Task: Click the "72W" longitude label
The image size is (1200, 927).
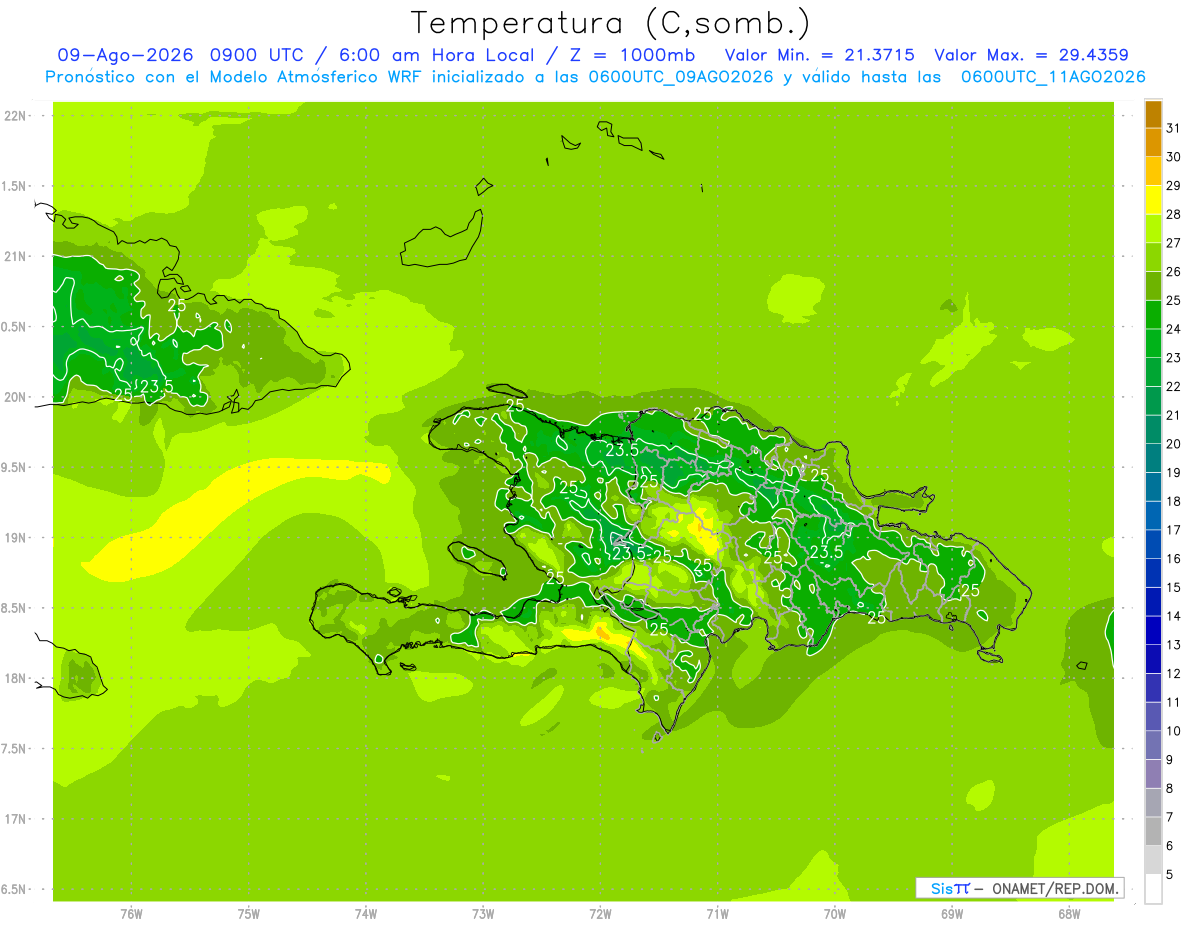Action: (x=600, y=914)
